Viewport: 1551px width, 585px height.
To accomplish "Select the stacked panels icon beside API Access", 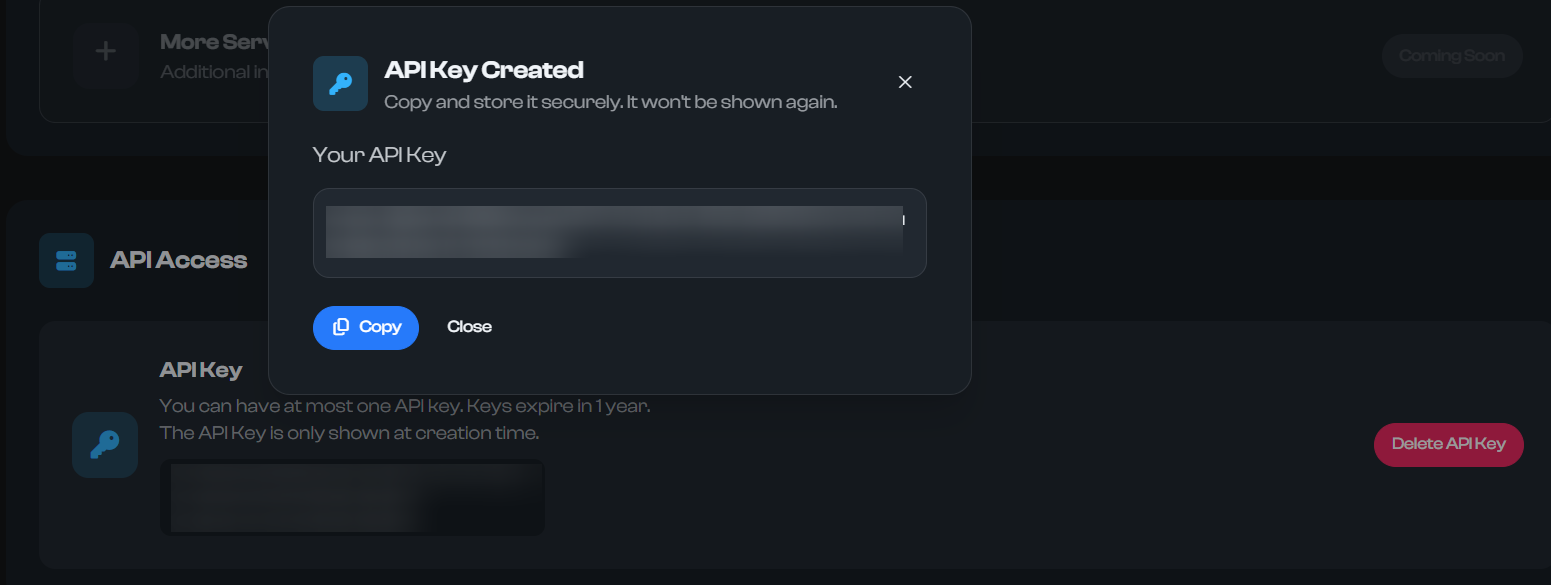I will (66, 260).
